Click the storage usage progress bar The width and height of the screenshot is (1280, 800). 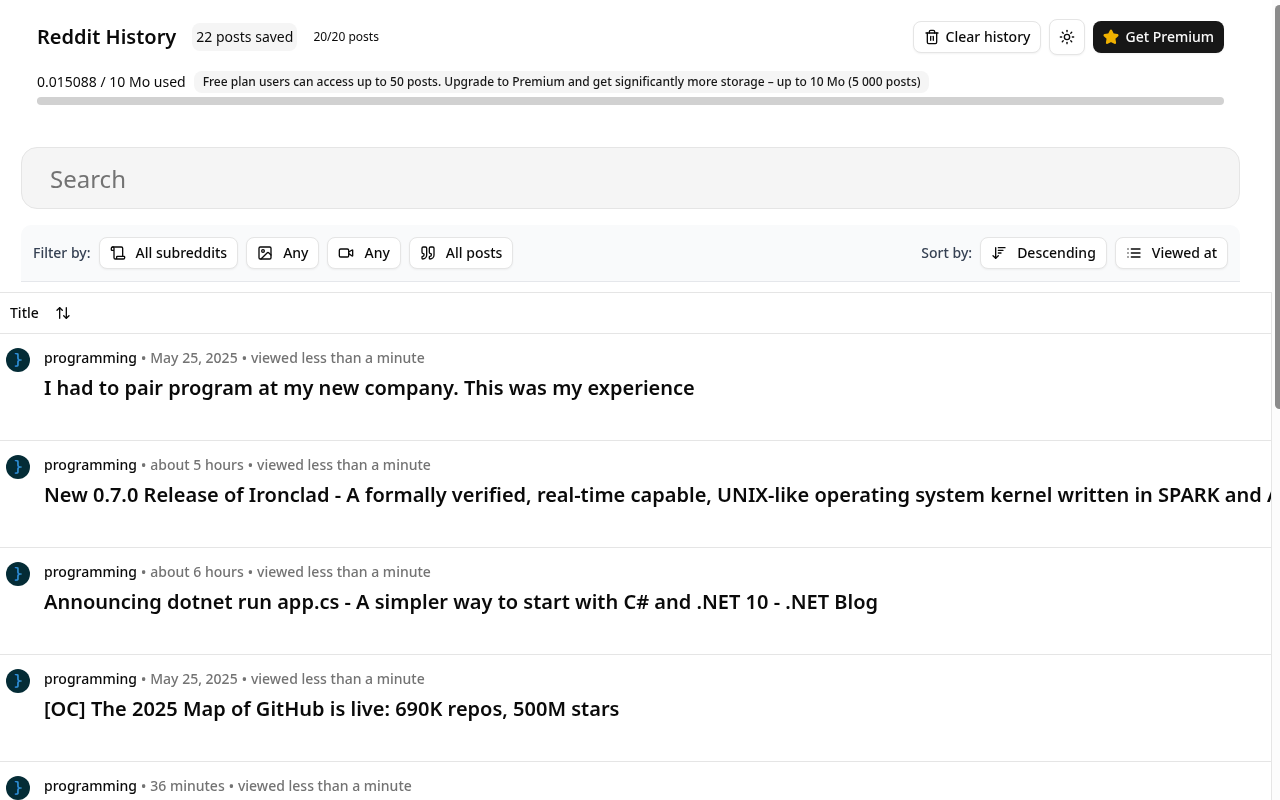630,101
